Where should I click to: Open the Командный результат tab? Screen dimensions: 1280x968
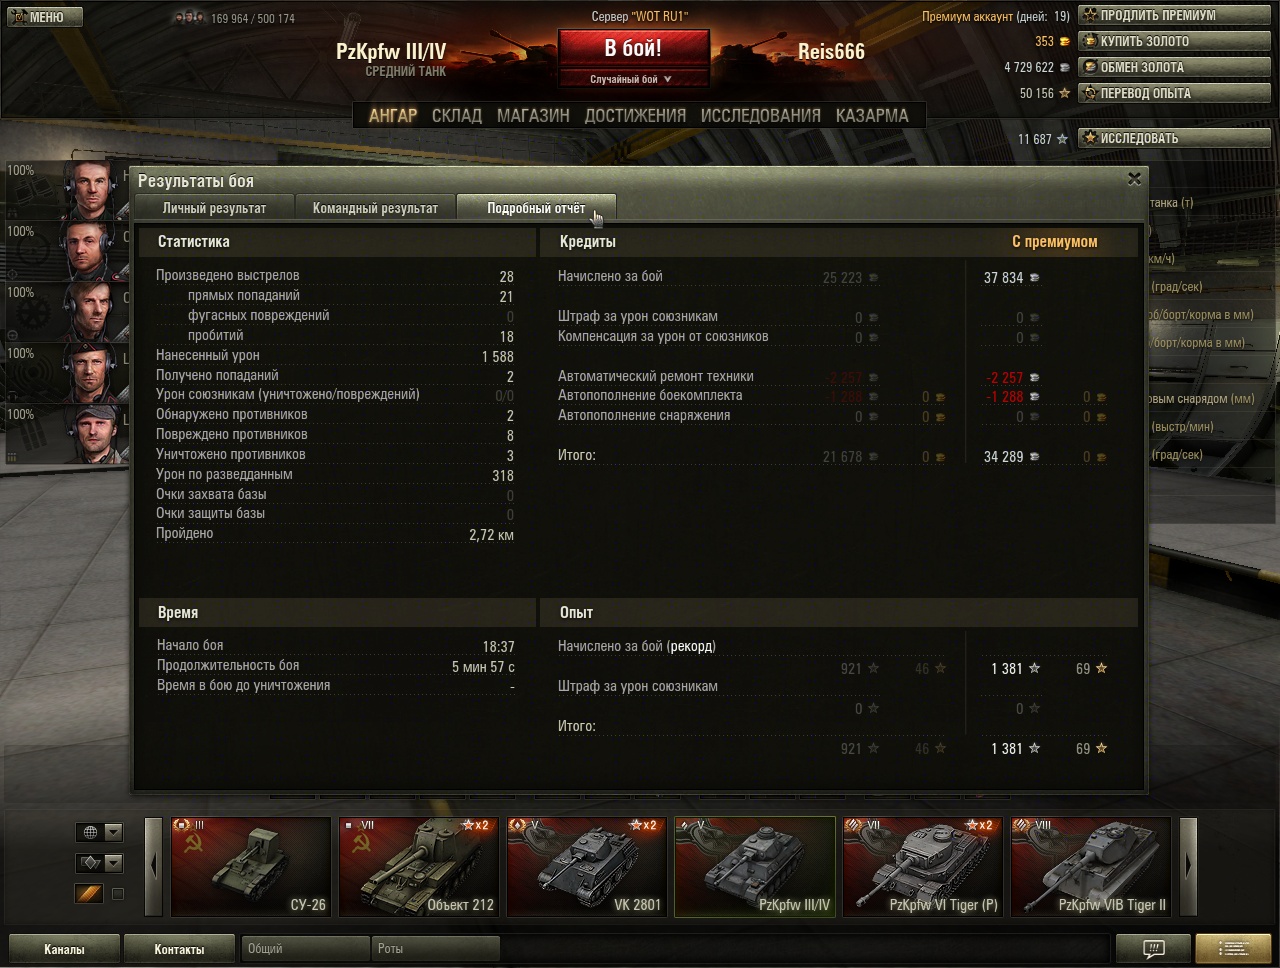click(x=375, y=208)
